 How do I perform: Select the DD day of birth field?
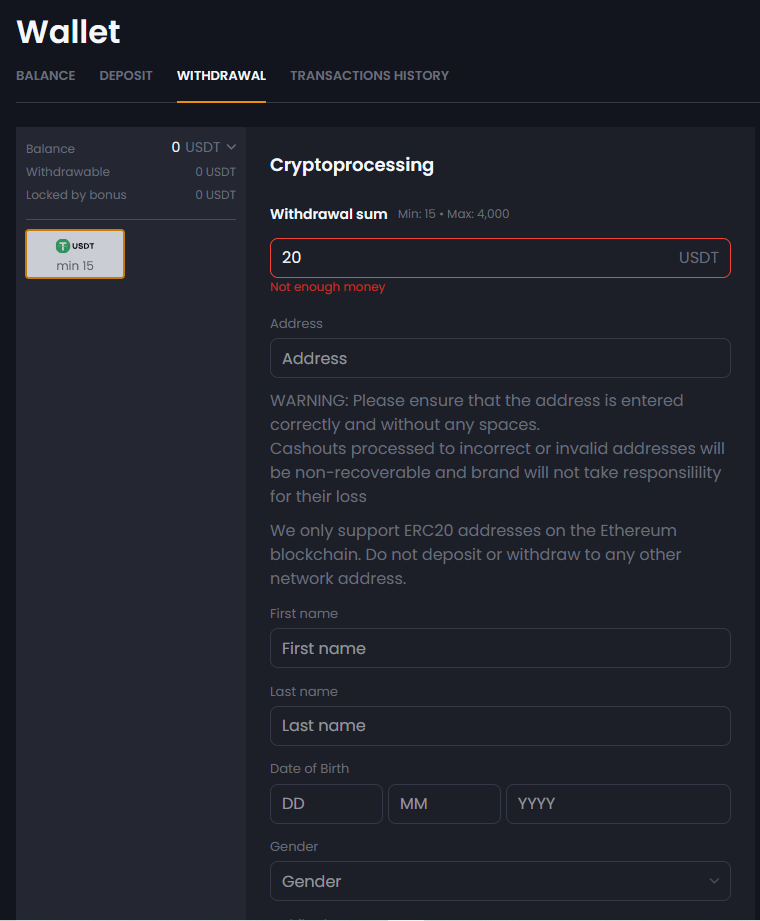tap(326, 804)
